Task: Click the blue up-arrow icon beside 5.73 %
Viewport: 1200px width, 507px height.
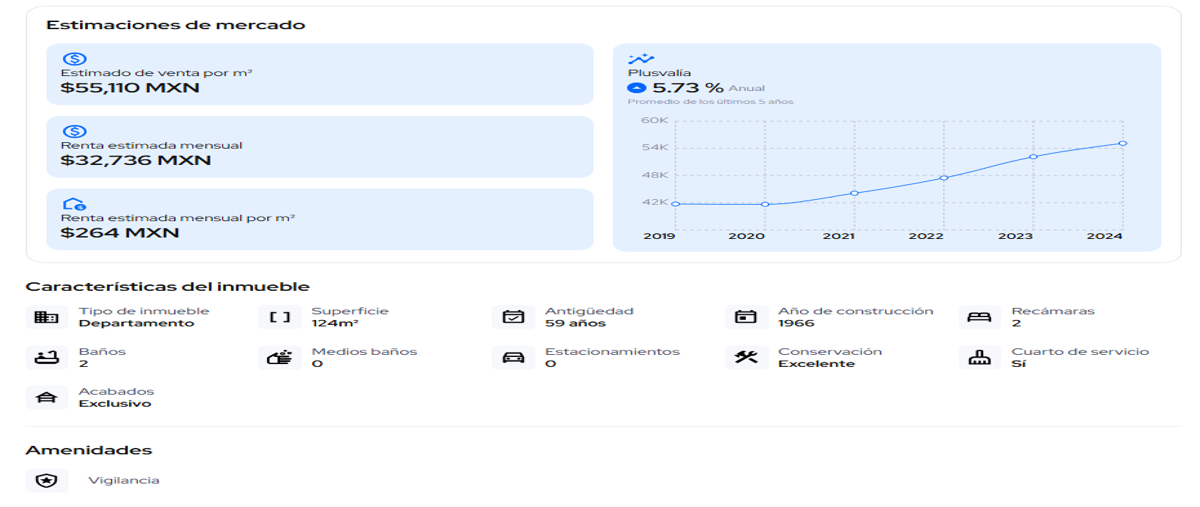Action: tap(637, 88)
